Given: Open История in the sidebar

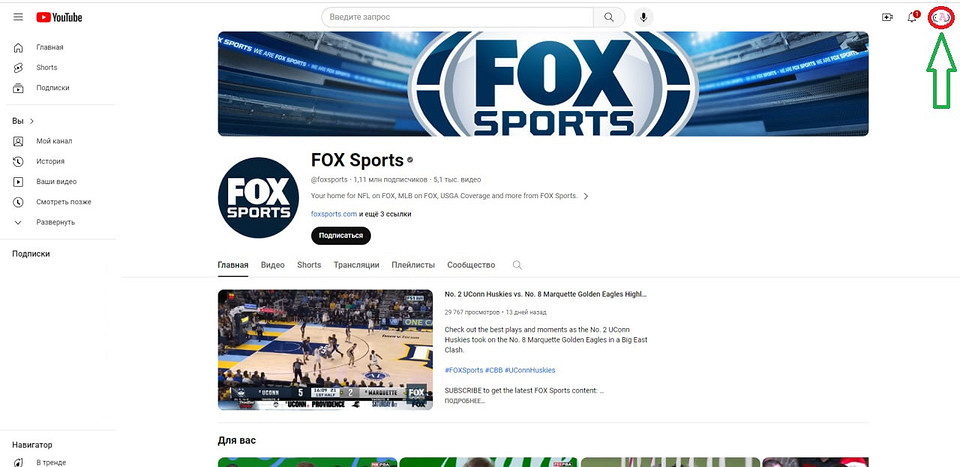Looking at the screenshot, I should (50, 161).
